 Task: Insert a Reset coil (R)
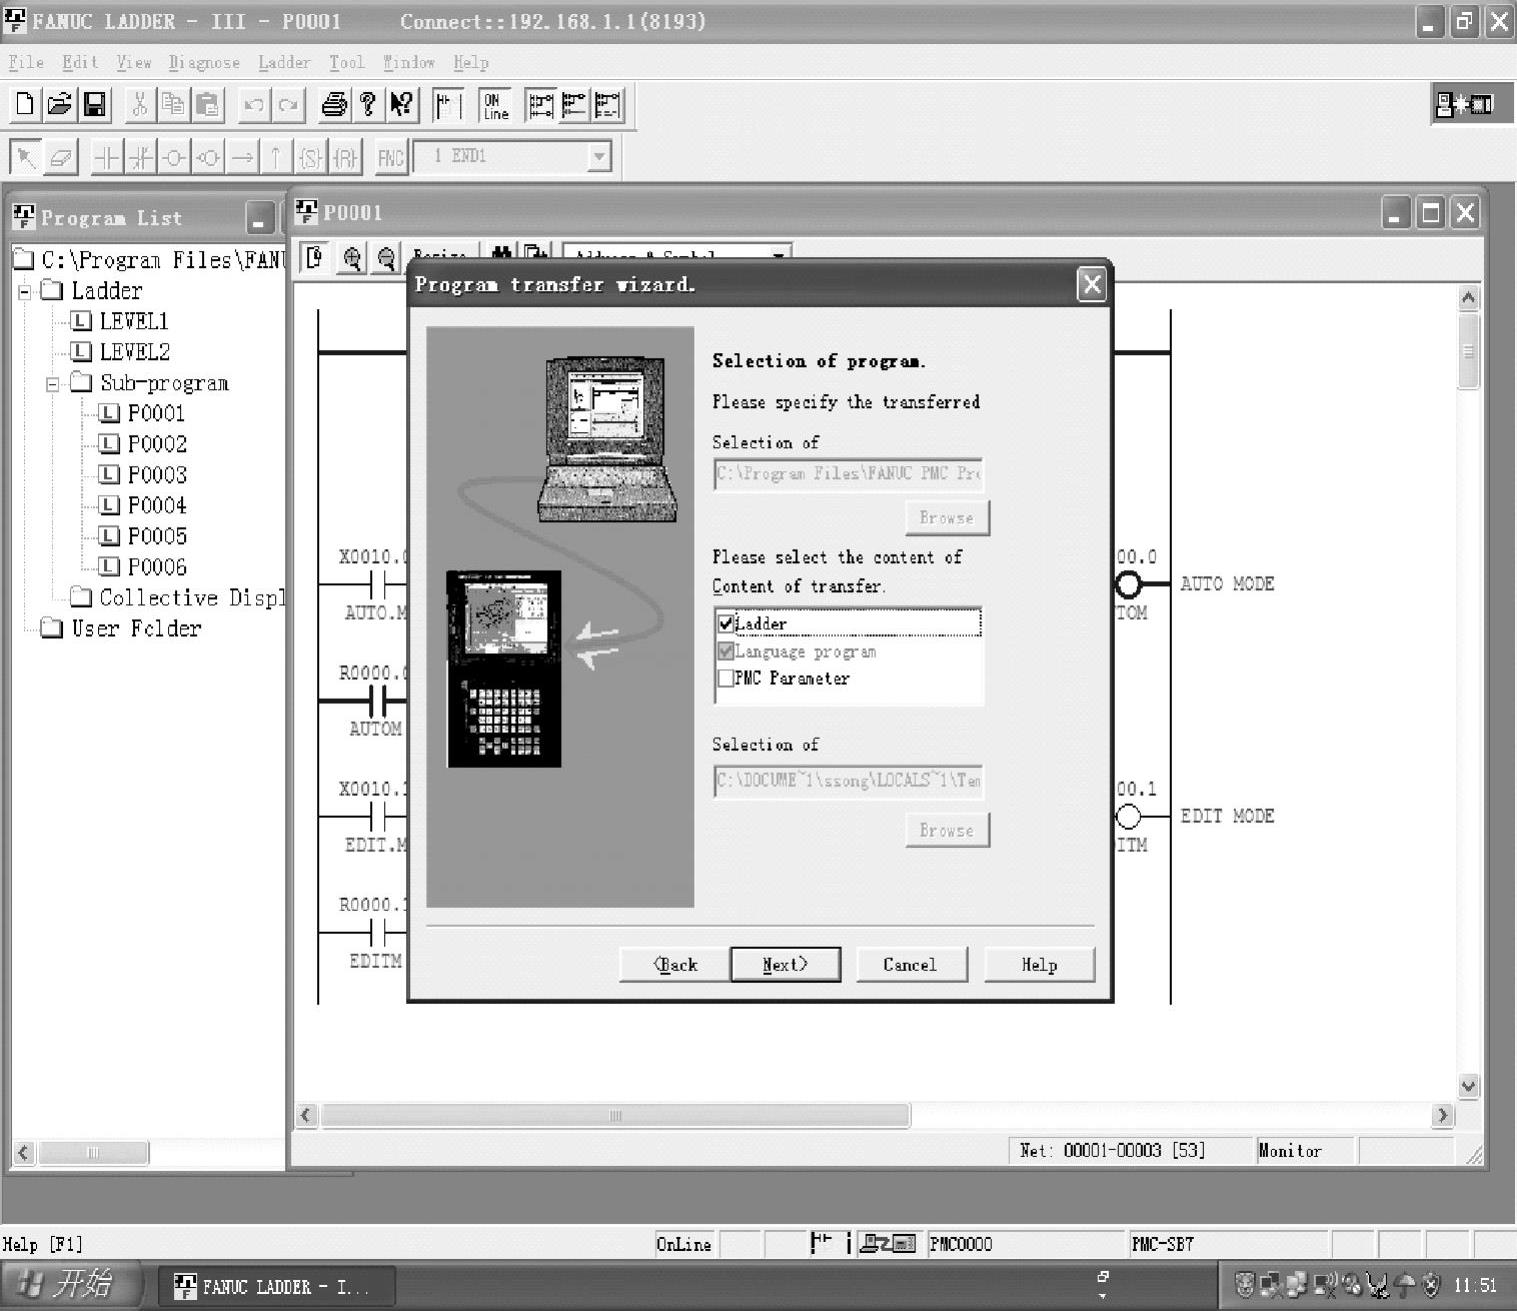coord(345,157)
